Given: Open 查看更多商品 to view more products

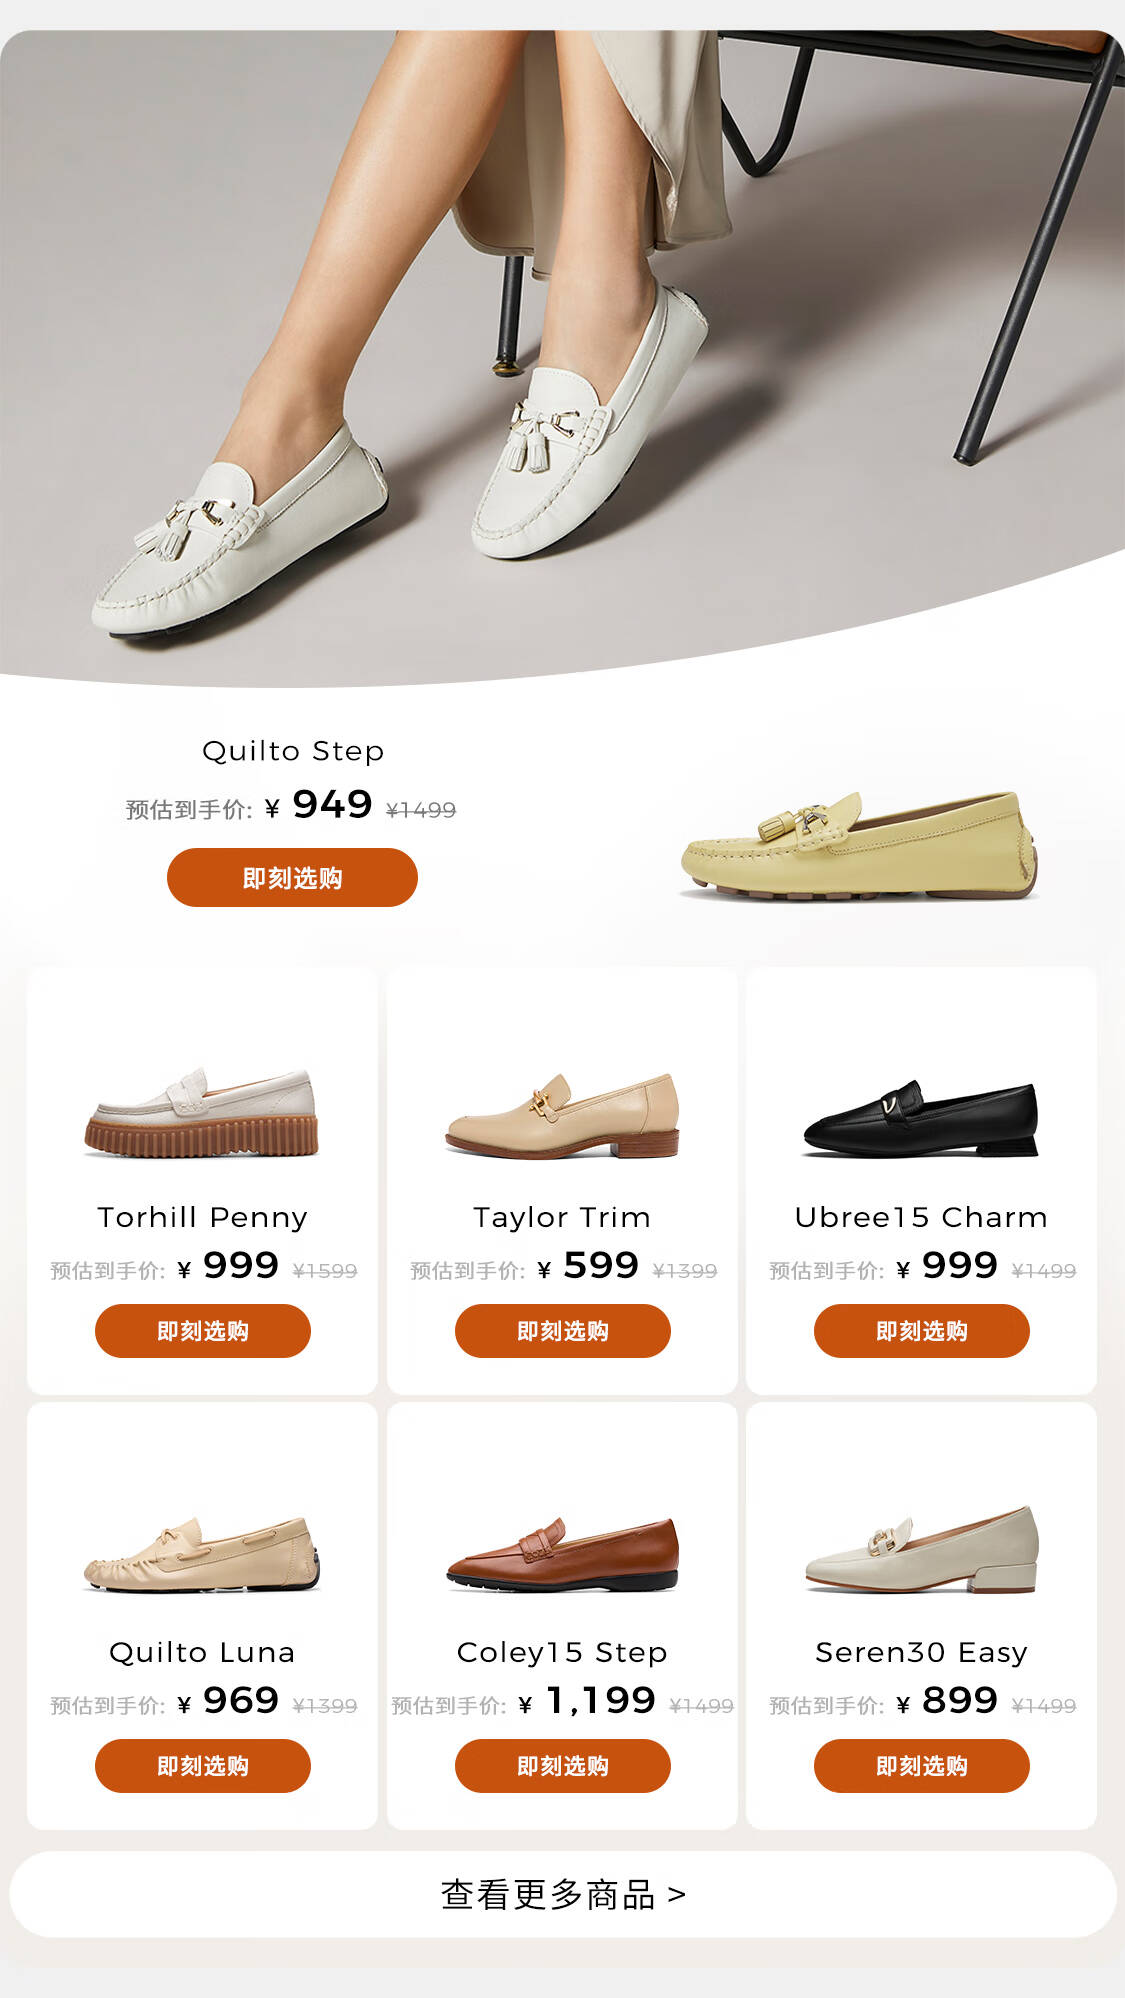Looking at the screenshot, I should click(x=563, y=1894).
